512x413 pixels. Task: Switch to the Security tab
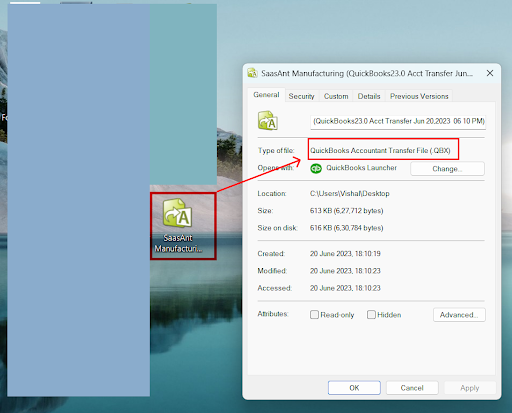point(301,96)
